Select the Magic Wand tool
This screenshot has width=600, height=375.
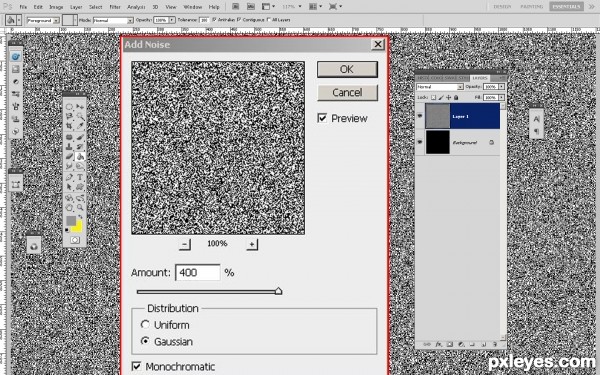pyautogui.click(x=80, y=116)
